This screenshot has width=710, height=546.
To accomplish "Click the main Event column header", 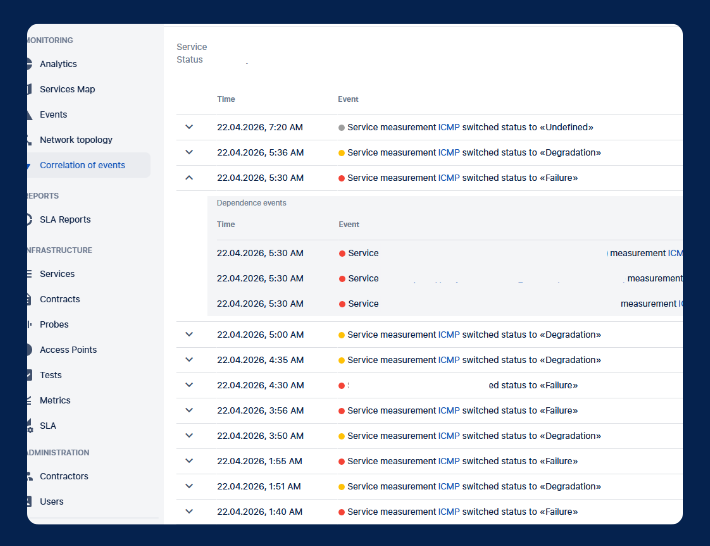I will [x=348, y=99].
